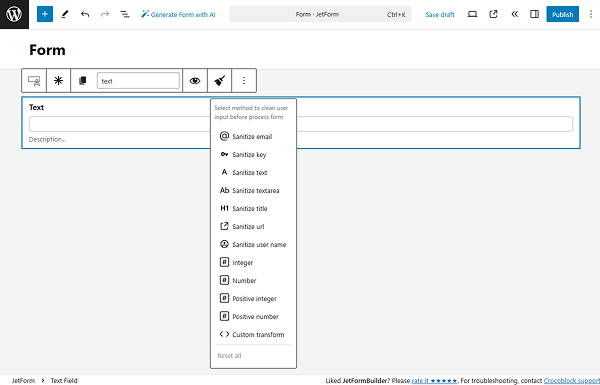The height and width of the screenshot is (385, 600).
Task: Open Document Overview list view
Action: pos(125,14)
